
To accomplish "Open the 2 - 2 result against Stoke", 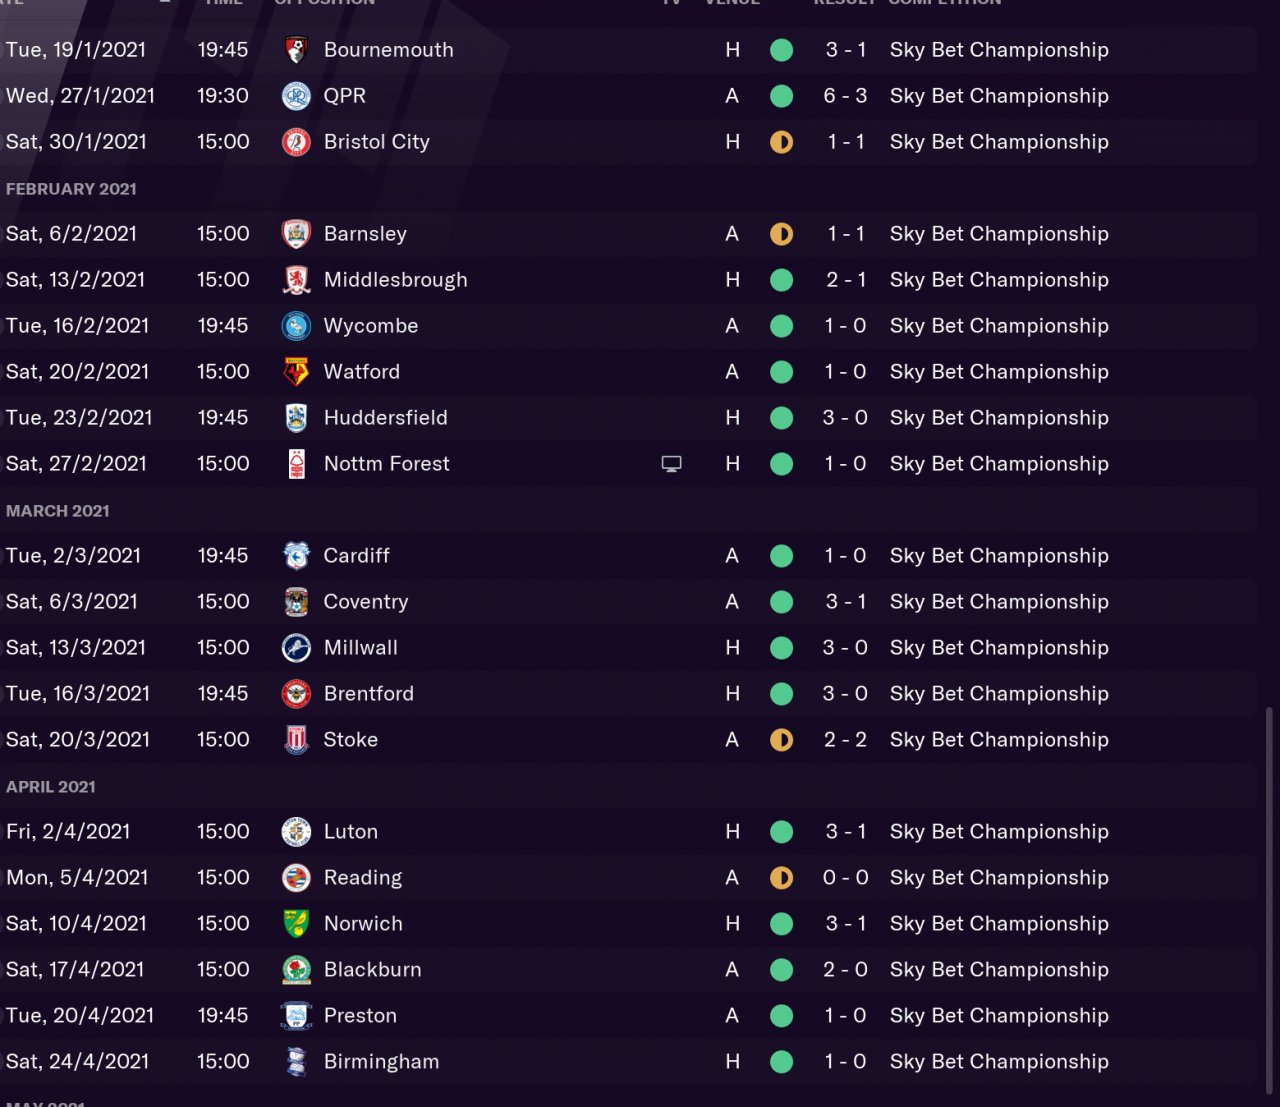I will click(x=845, y=740).
